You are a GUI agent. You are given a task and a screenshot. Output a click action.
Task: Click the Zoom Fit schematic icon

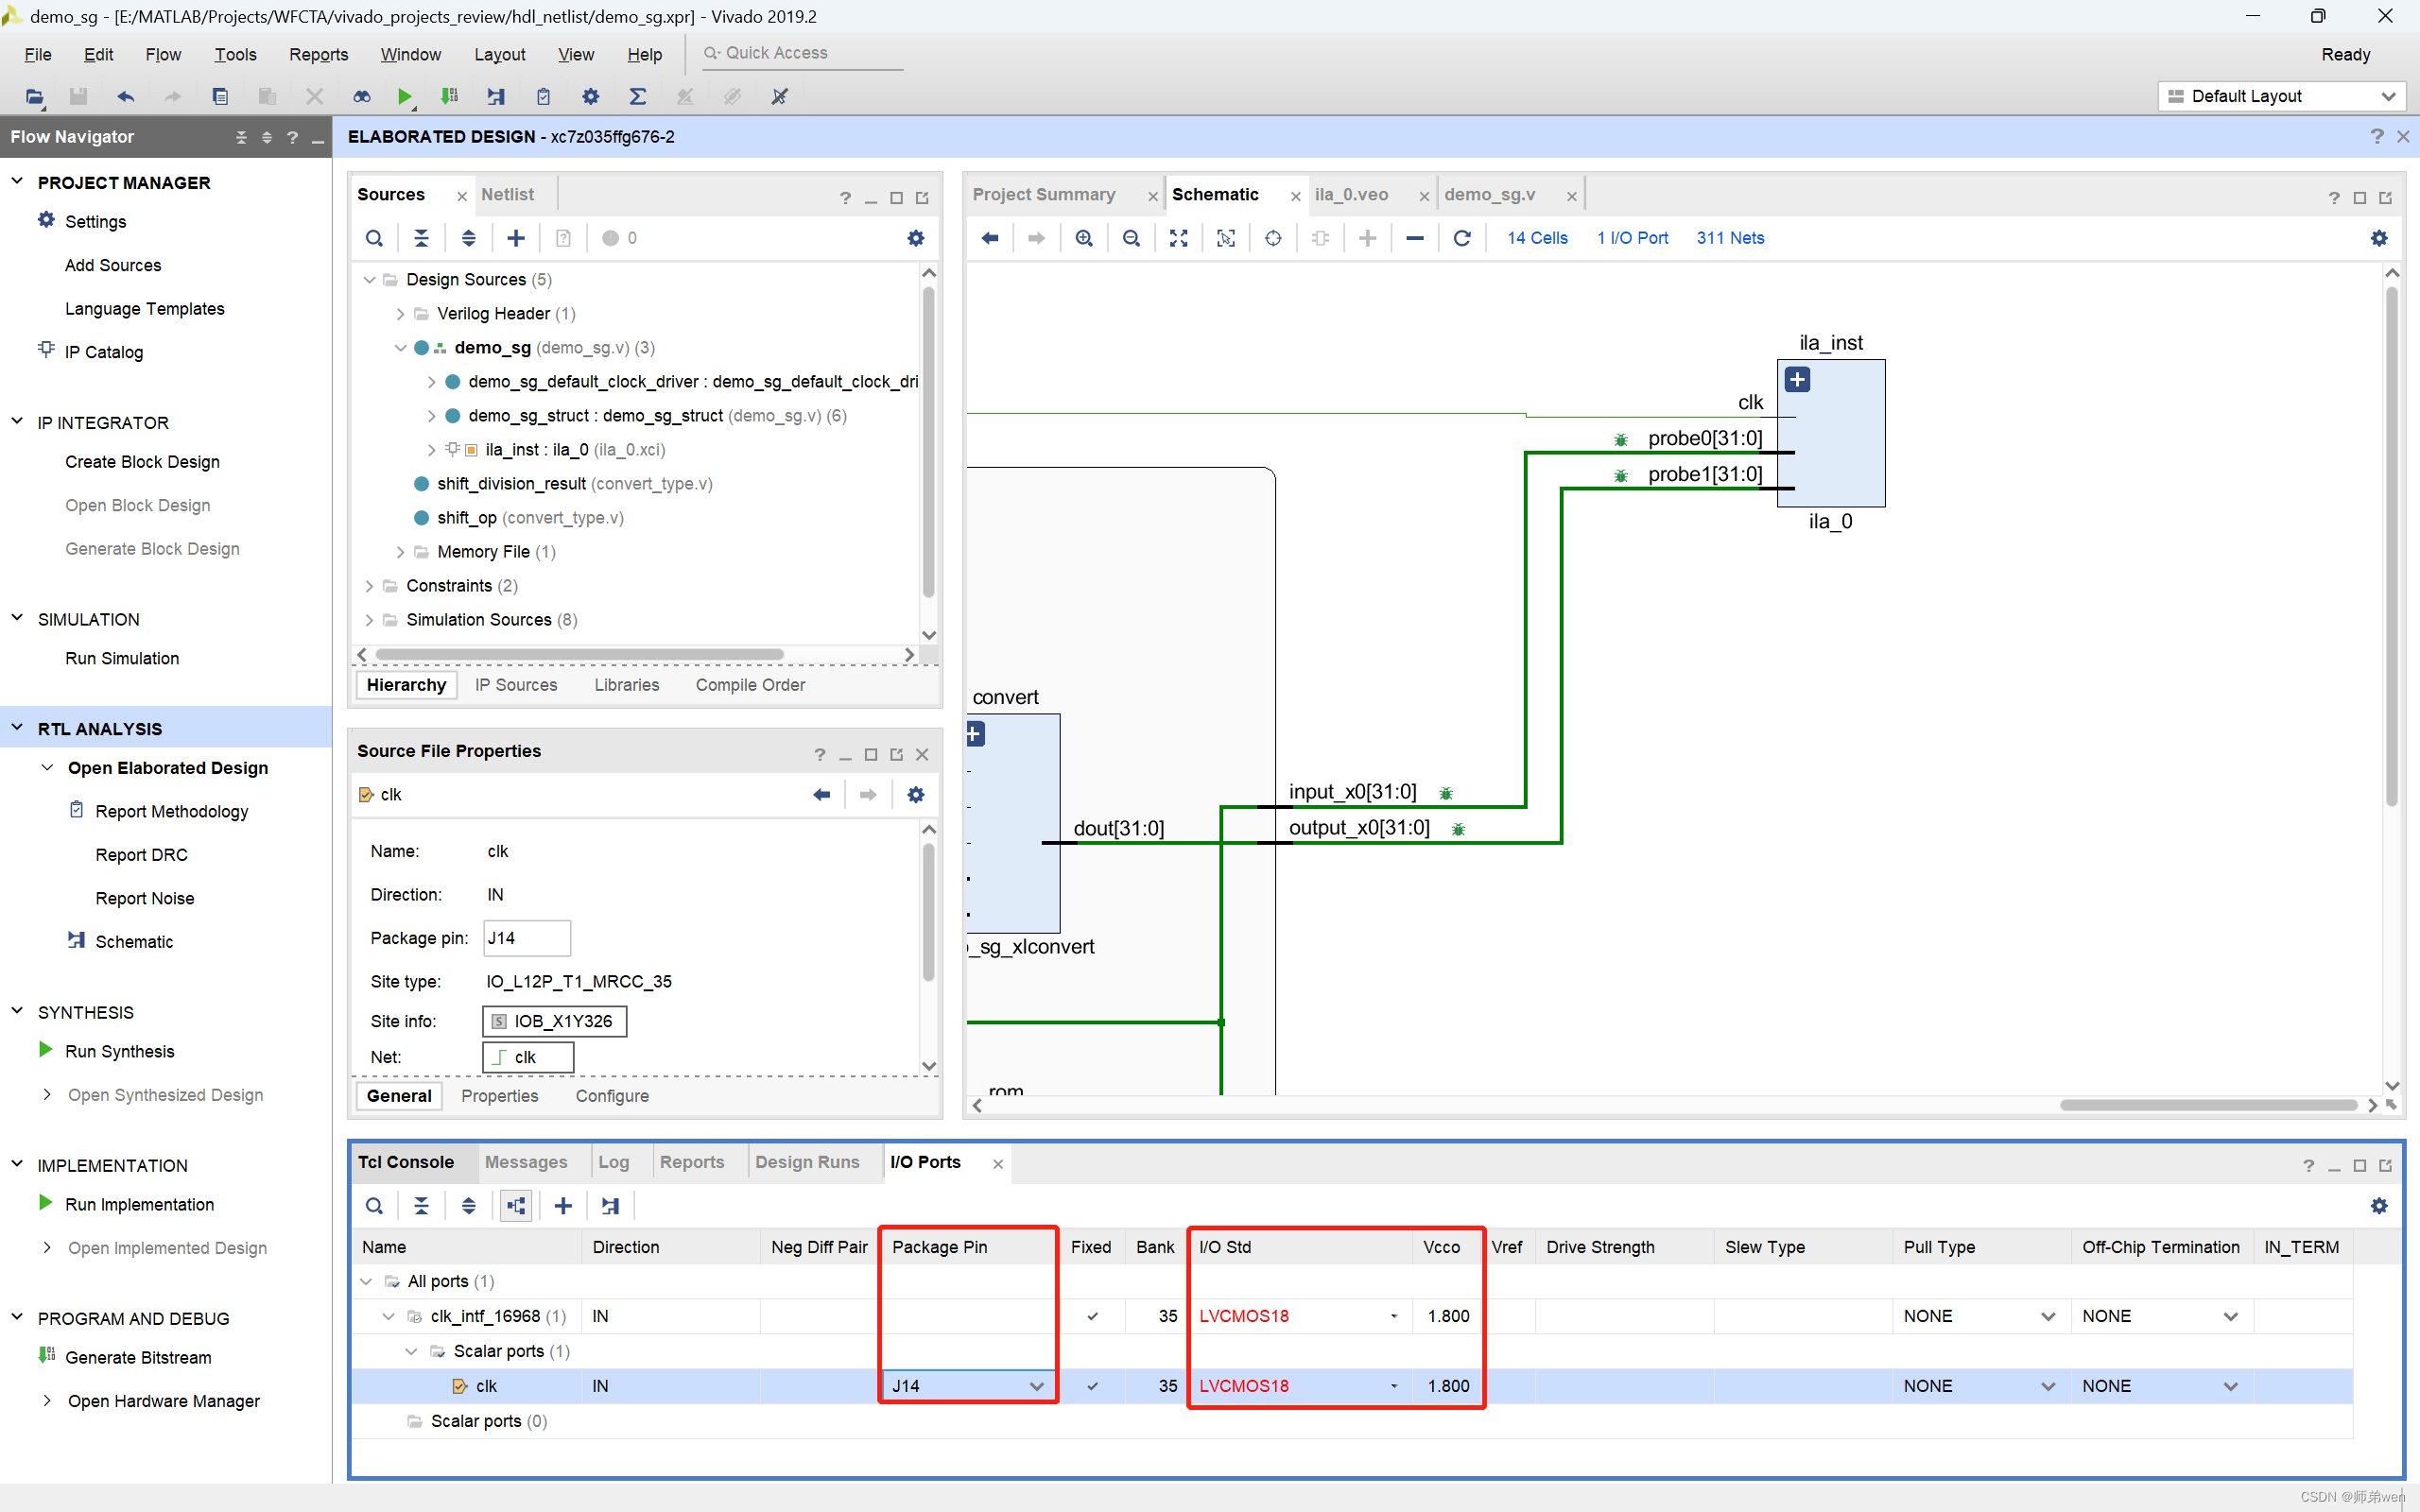[x=1178, y=238]
